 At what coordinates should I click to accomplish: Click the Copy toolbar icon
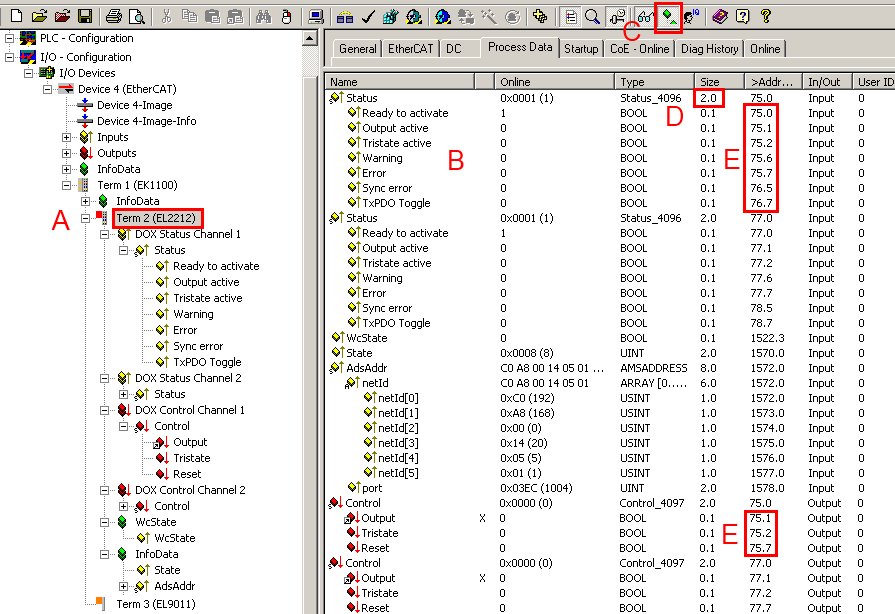coord(189,17)
